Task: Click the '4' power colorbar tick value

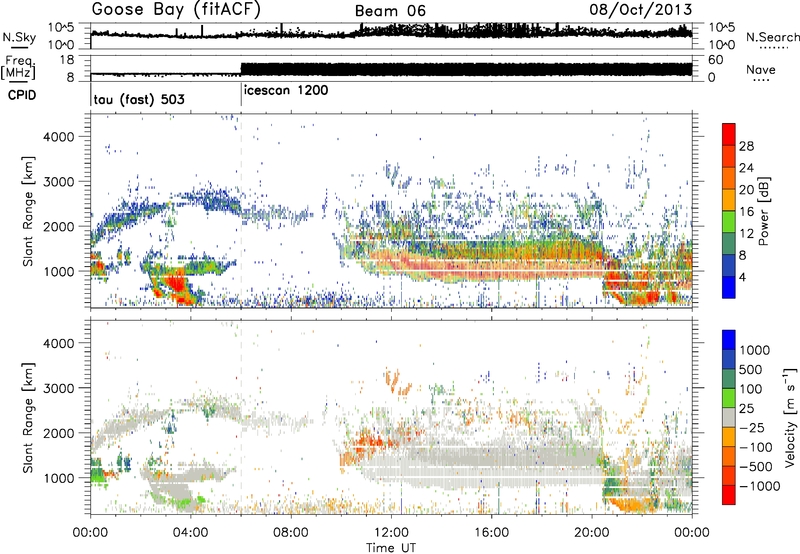Action: tap(742, 277)
